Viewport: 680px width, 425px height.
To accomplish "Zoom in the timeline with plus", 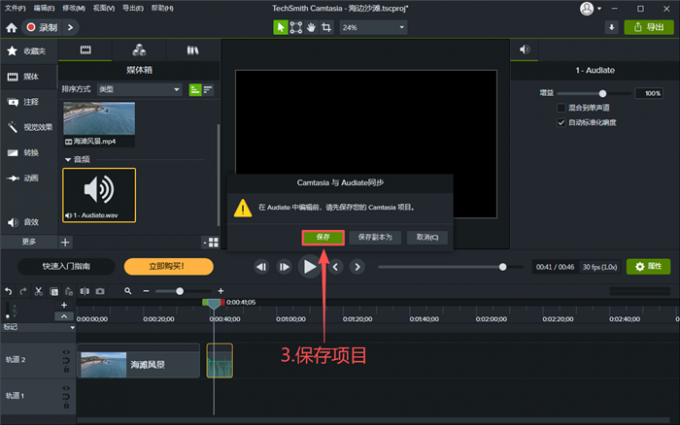I will click(x=221, y=291).
